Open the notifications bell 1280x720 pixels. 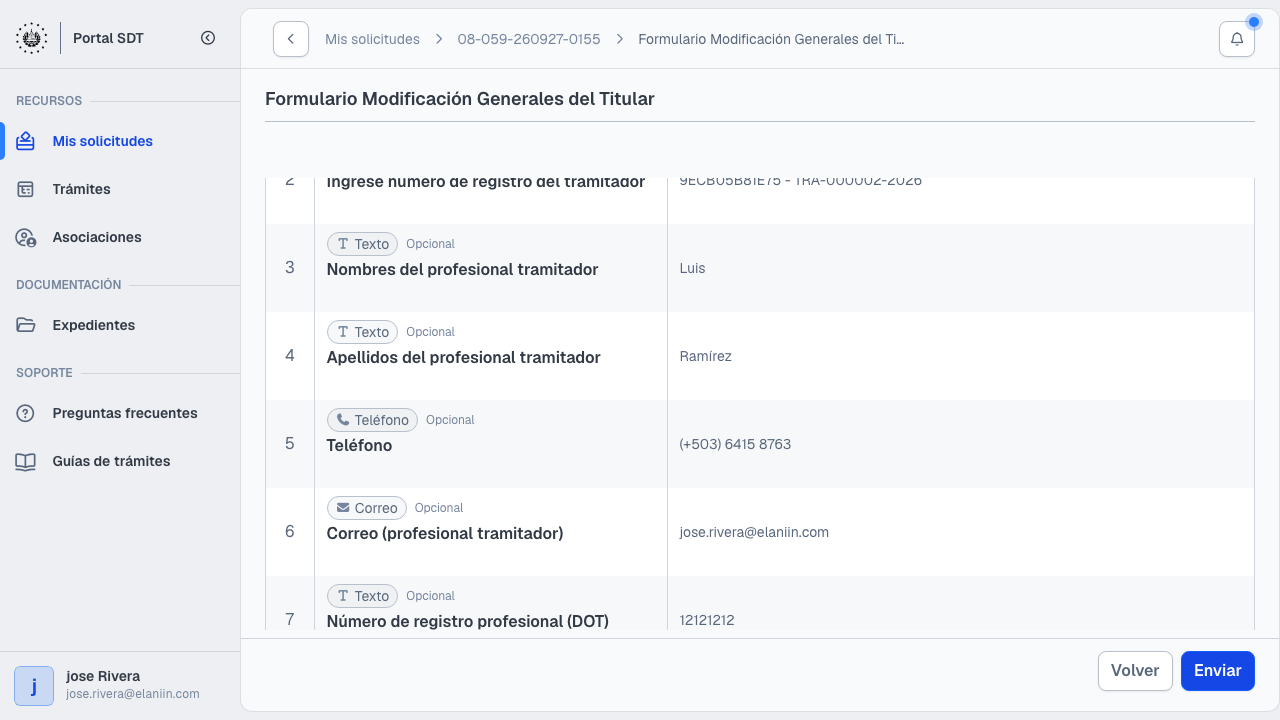[1237, 39]
